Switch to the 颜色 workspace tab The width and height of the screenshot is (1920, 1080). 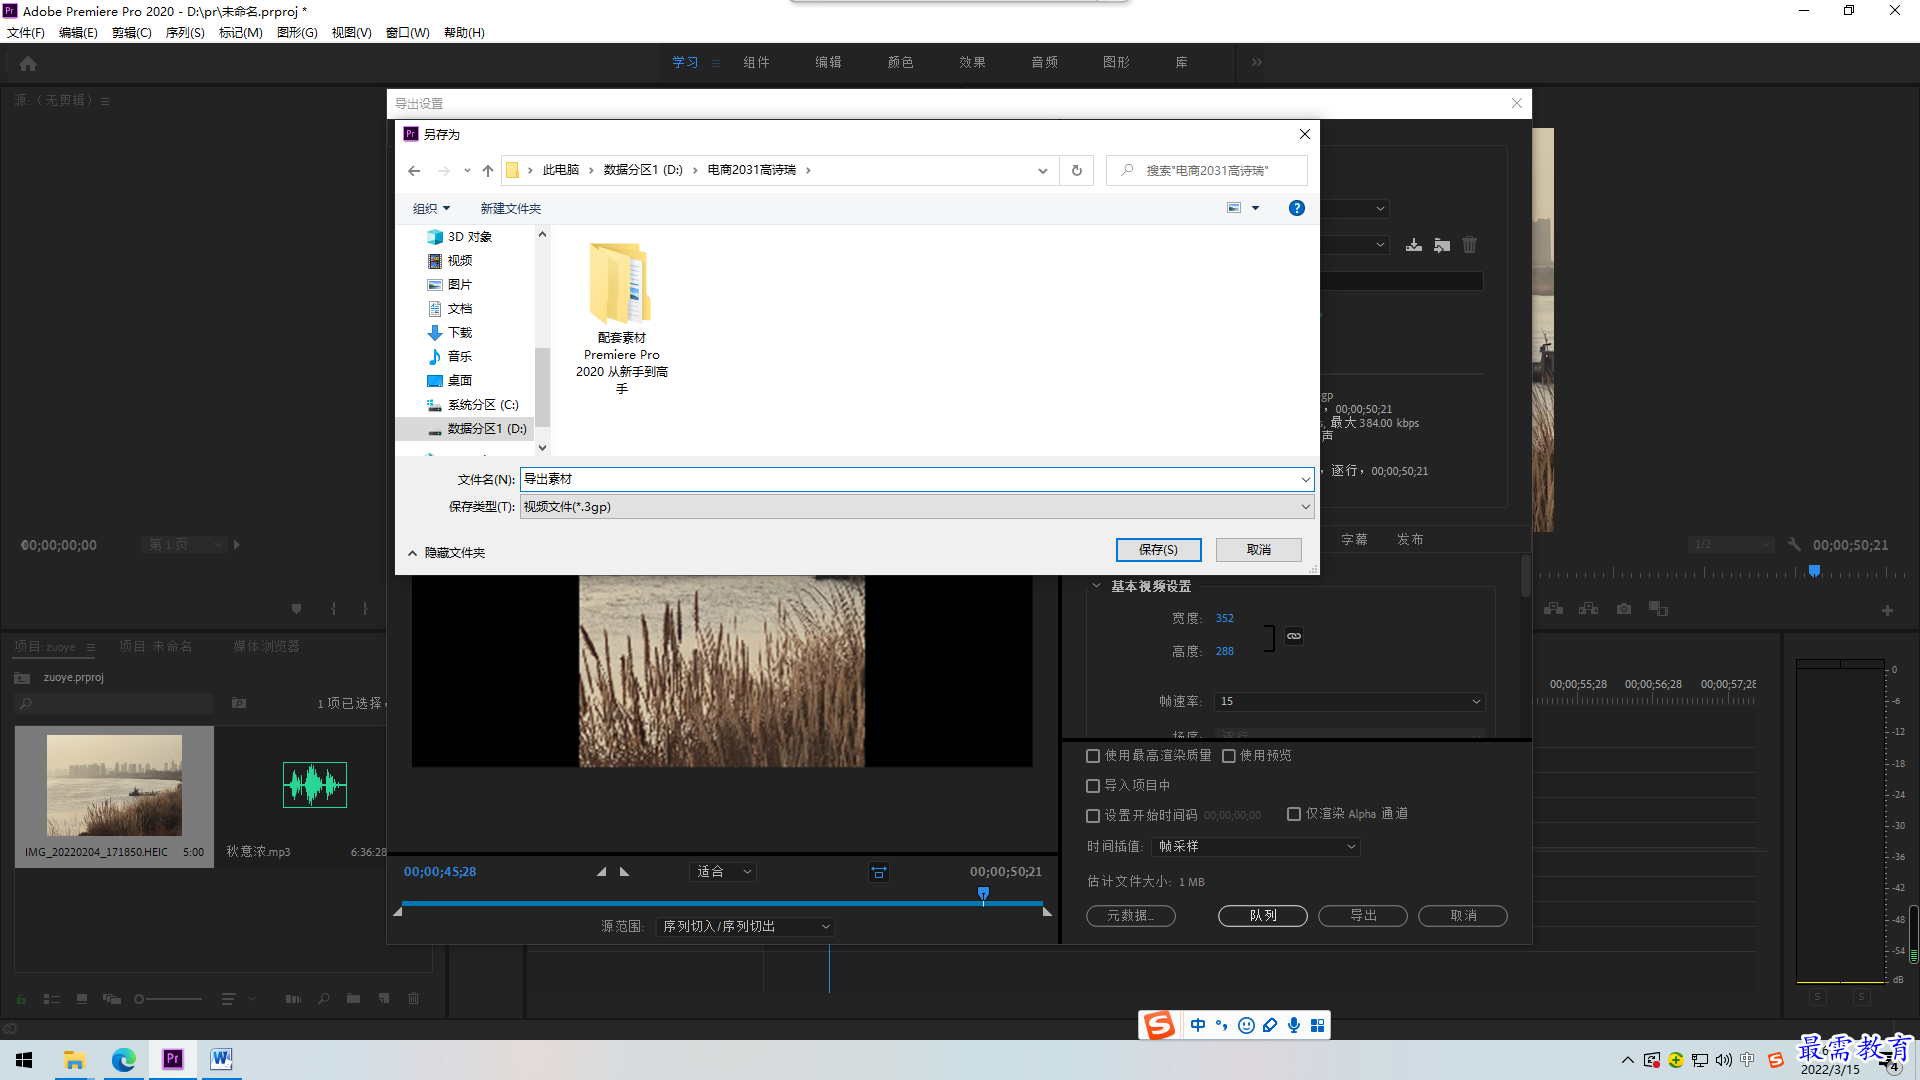pyautogui.click(x=900, y=63)
